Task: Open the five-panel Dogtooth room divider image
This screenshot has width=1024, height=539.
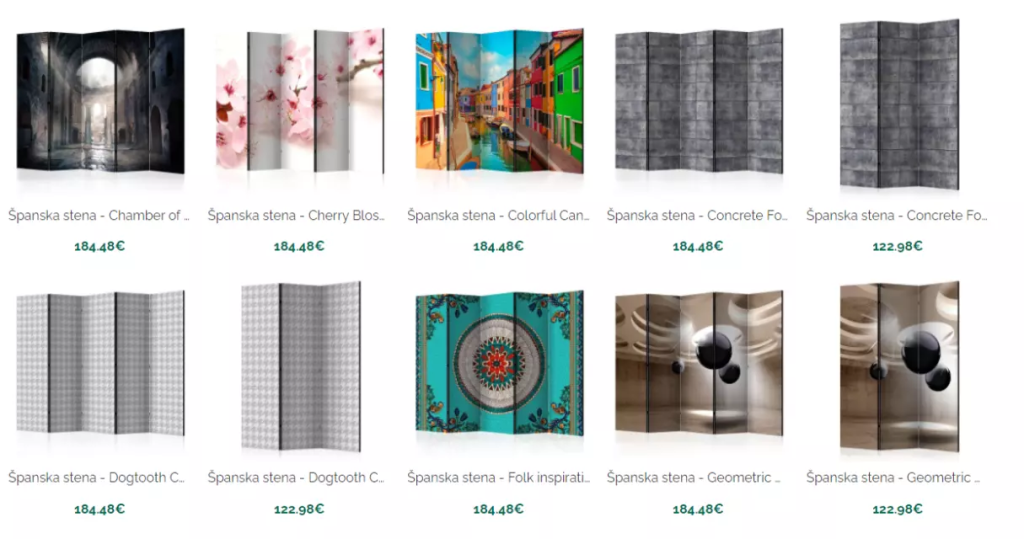Action: coord(100,363)
